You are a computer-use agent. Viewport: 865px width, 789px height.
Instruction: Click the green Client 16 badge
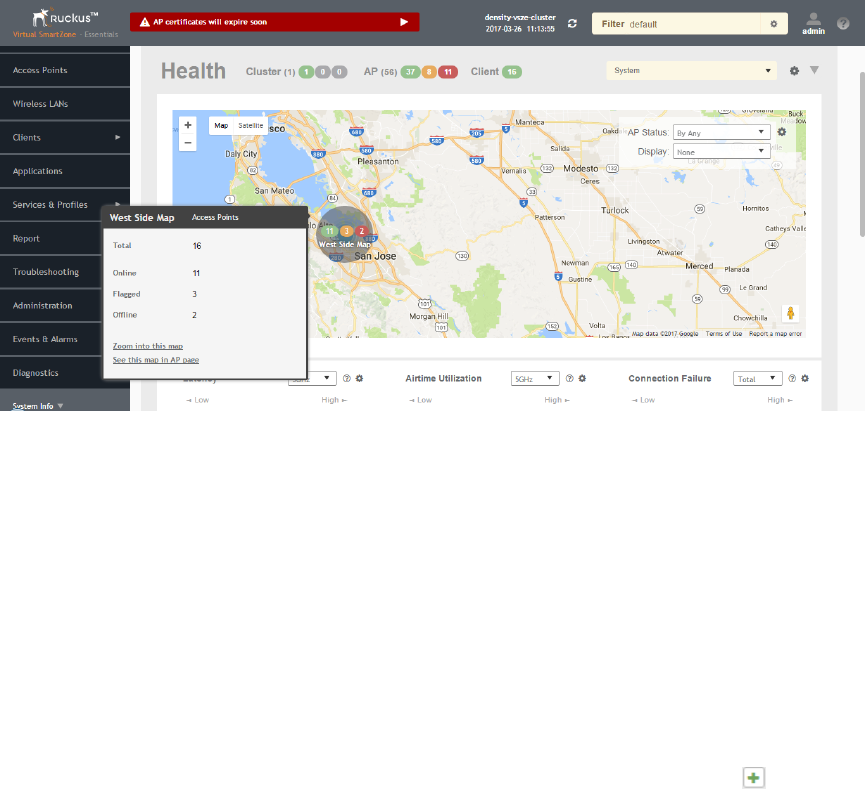pyautogui.click(x=512, y=72)
